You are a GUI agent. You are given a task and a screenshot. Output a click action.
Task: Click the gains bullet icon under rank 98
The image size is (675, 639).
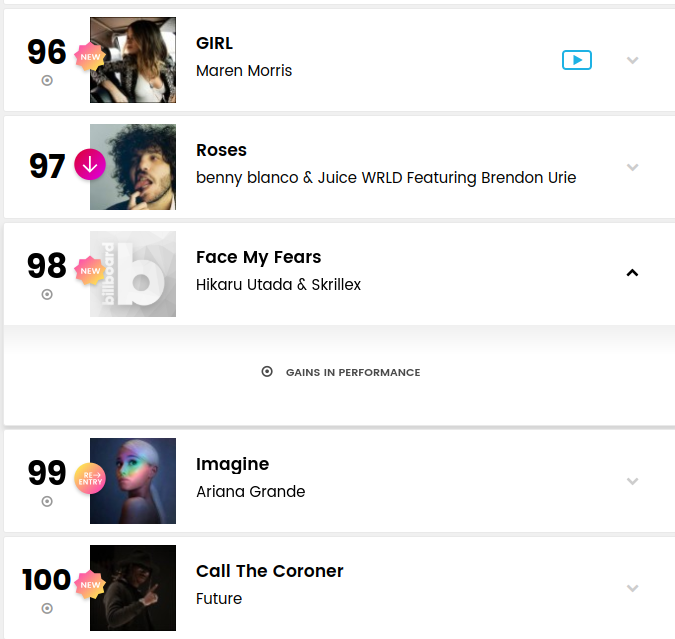click(x=47, y=295)
